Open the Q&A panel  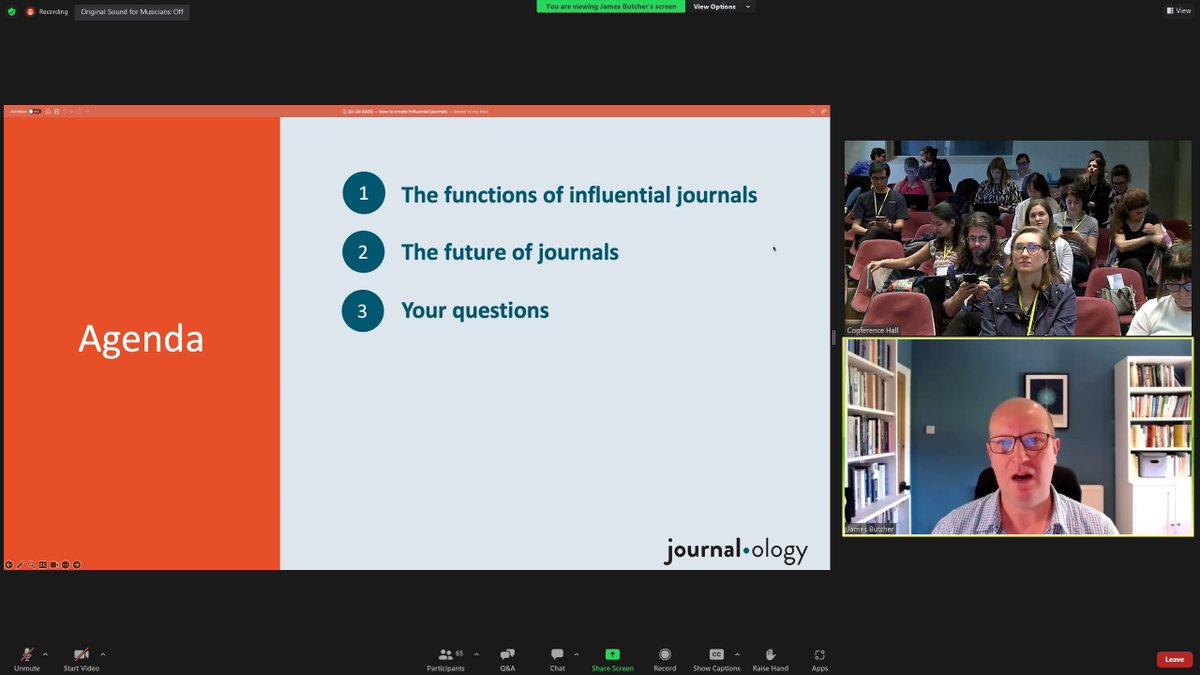[507, 658]
